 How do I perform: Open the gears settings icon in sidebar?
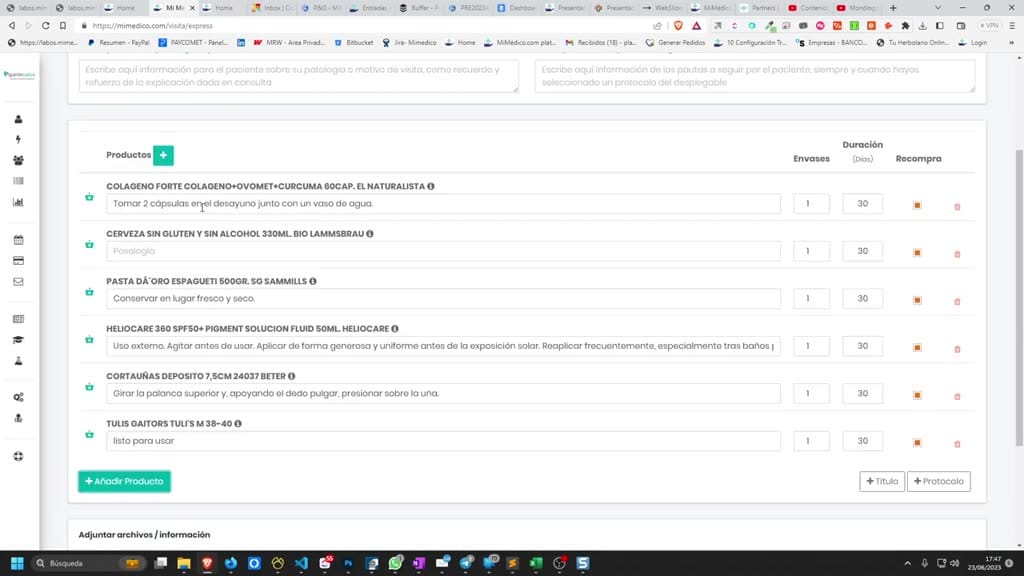pos(18,397)
